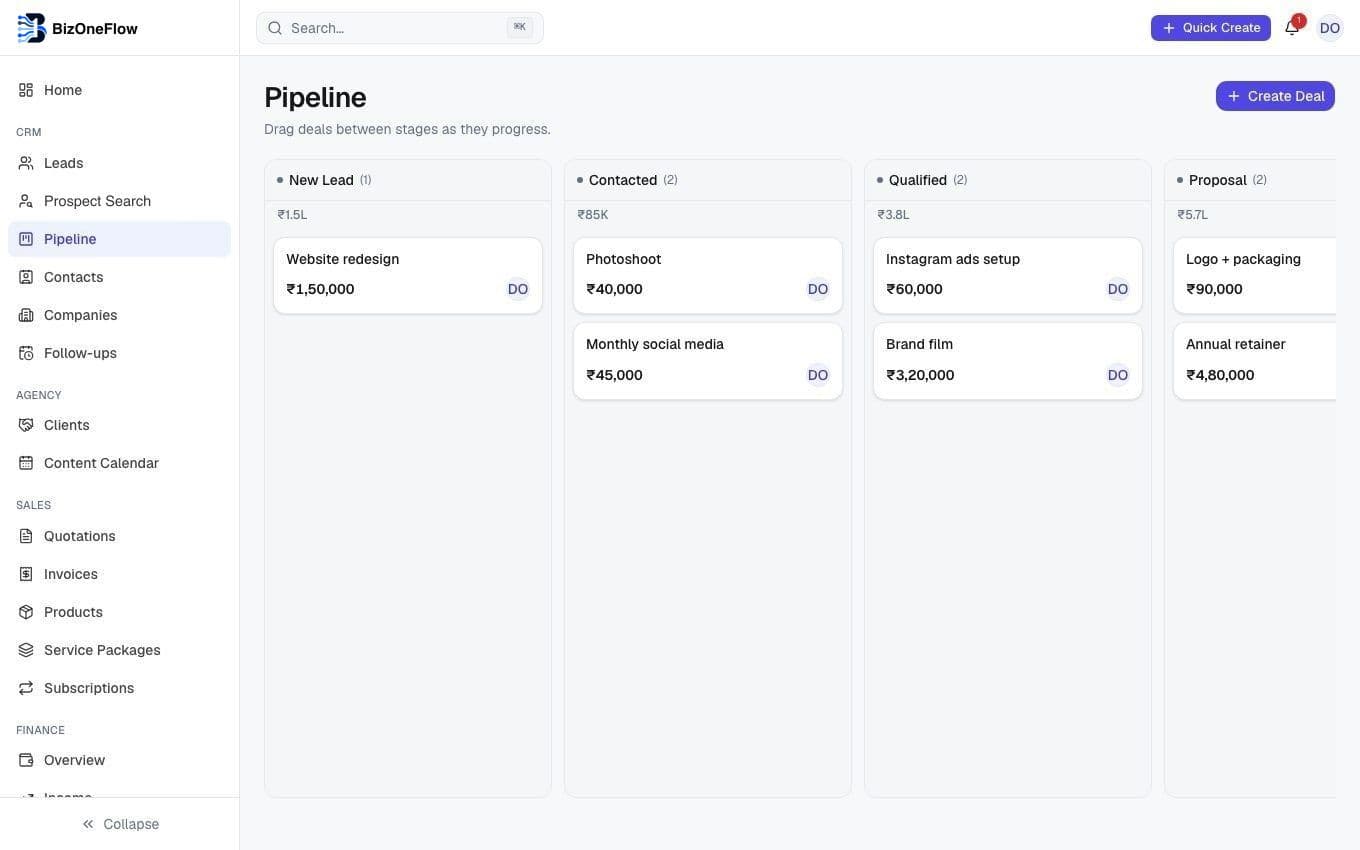
Task: Click the Invoices receipt icon
Action: [x=26, y=574]
